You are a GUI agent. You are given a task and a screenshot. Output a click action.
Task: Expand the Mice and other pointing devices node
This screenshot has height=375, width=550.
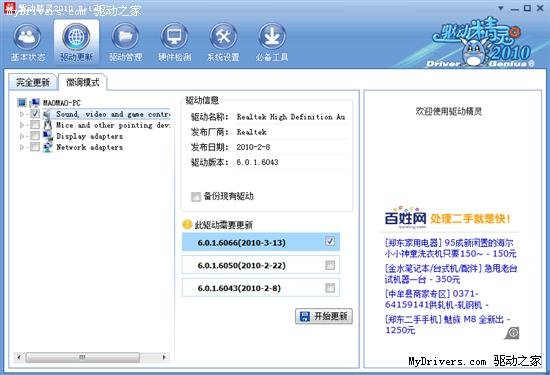[22, 125]
